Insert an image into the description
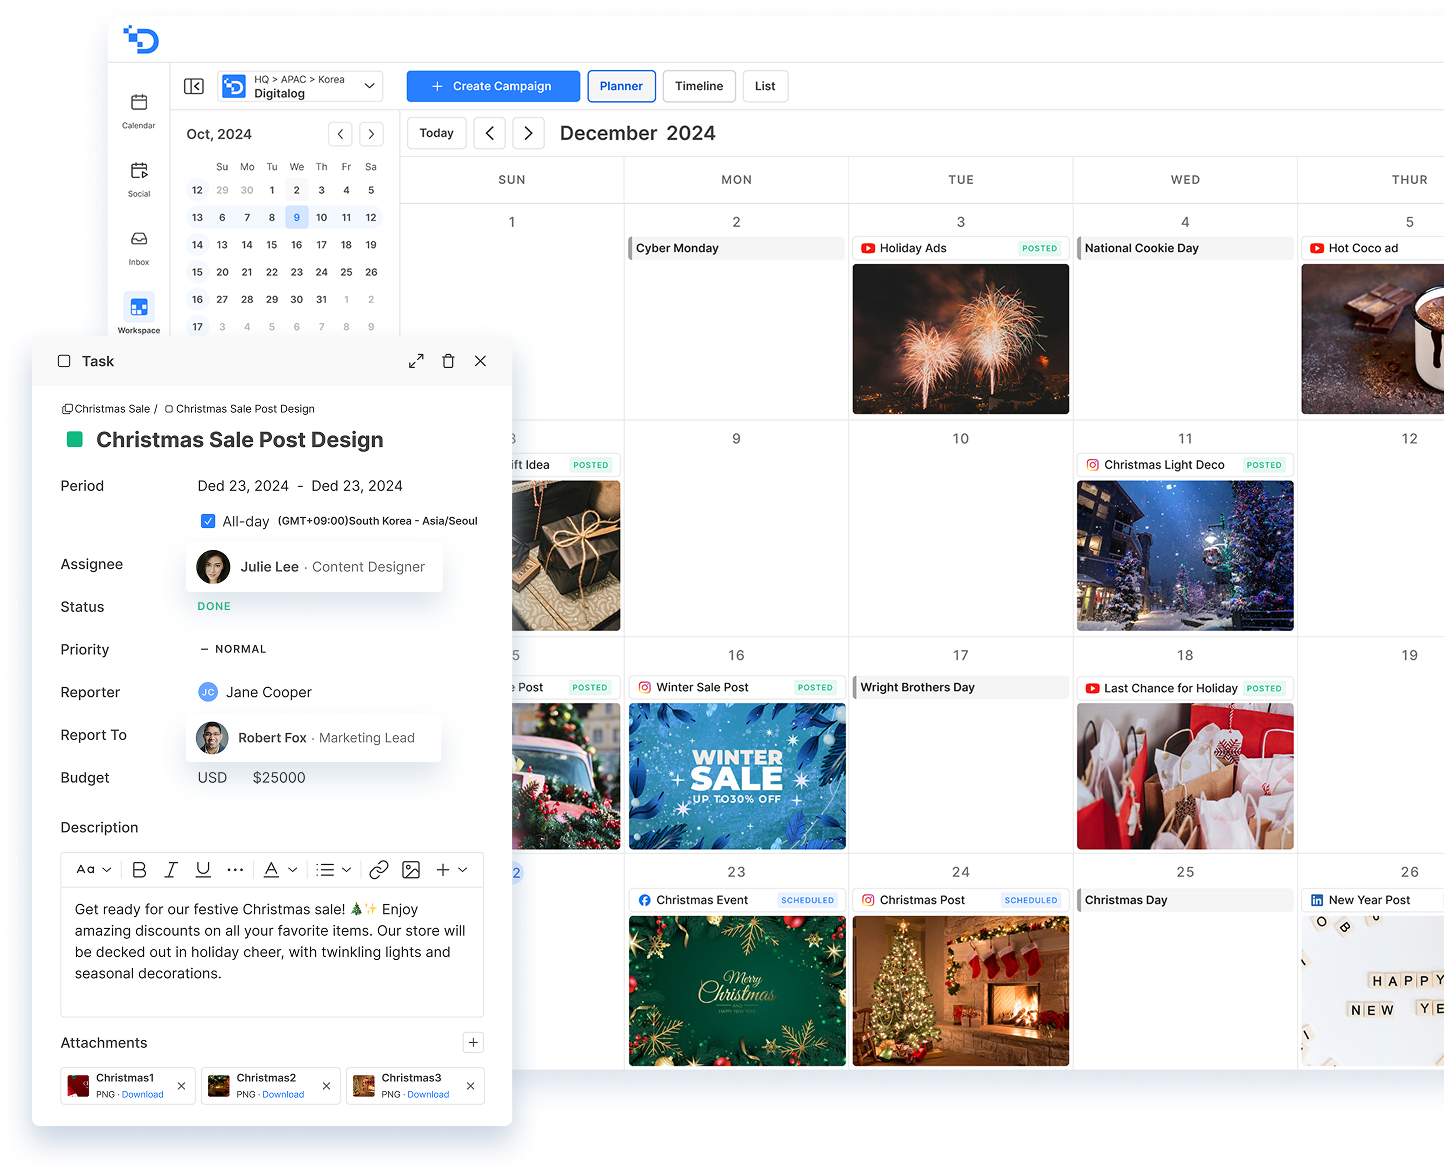The image size is (1444, 1174). pos(411,870)
